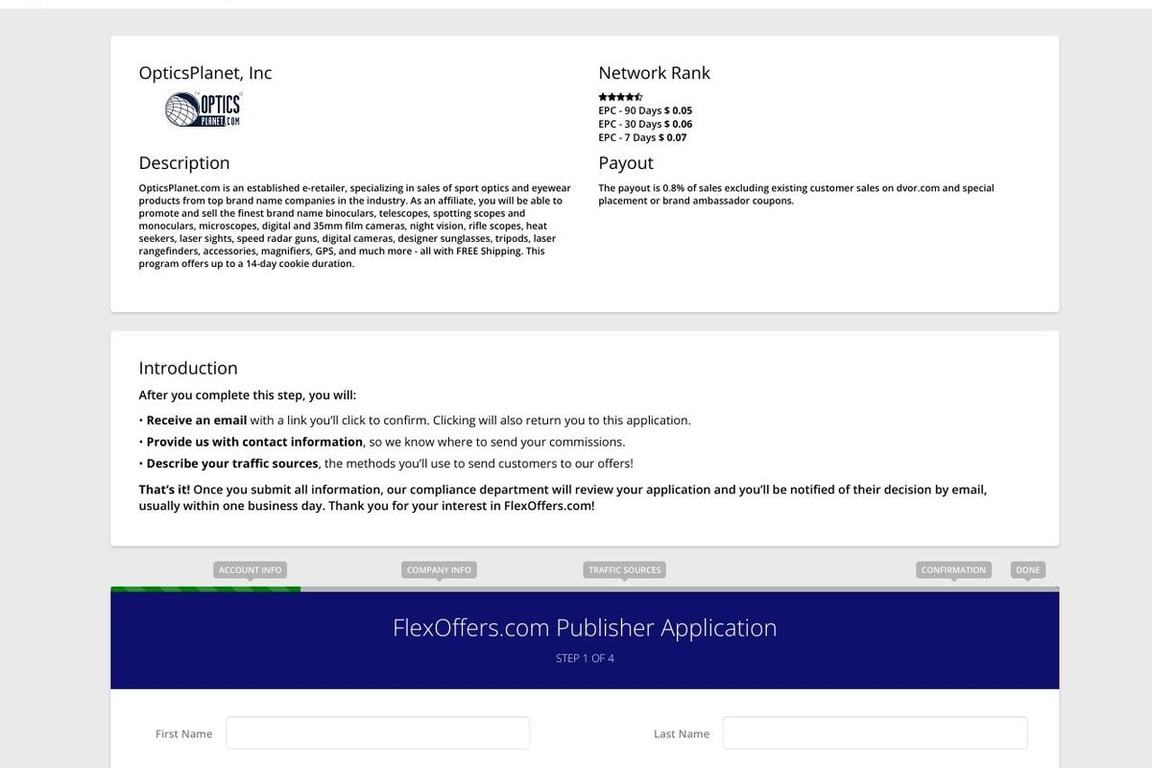Click the Done step marker
The width and height of the screenshot is (1152, 768).
1027,570
